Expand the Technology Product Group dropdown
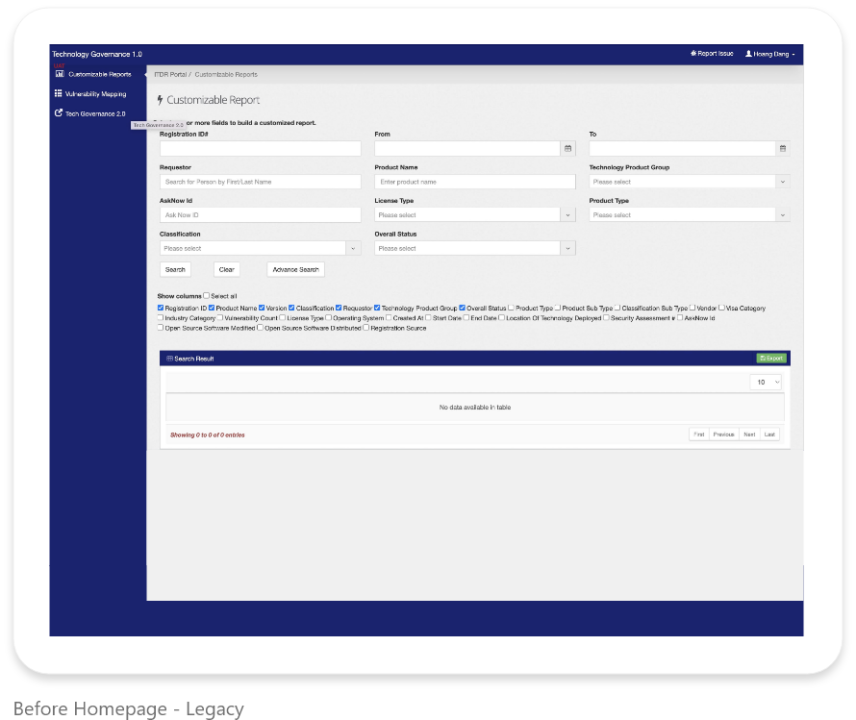 point(689,182)
